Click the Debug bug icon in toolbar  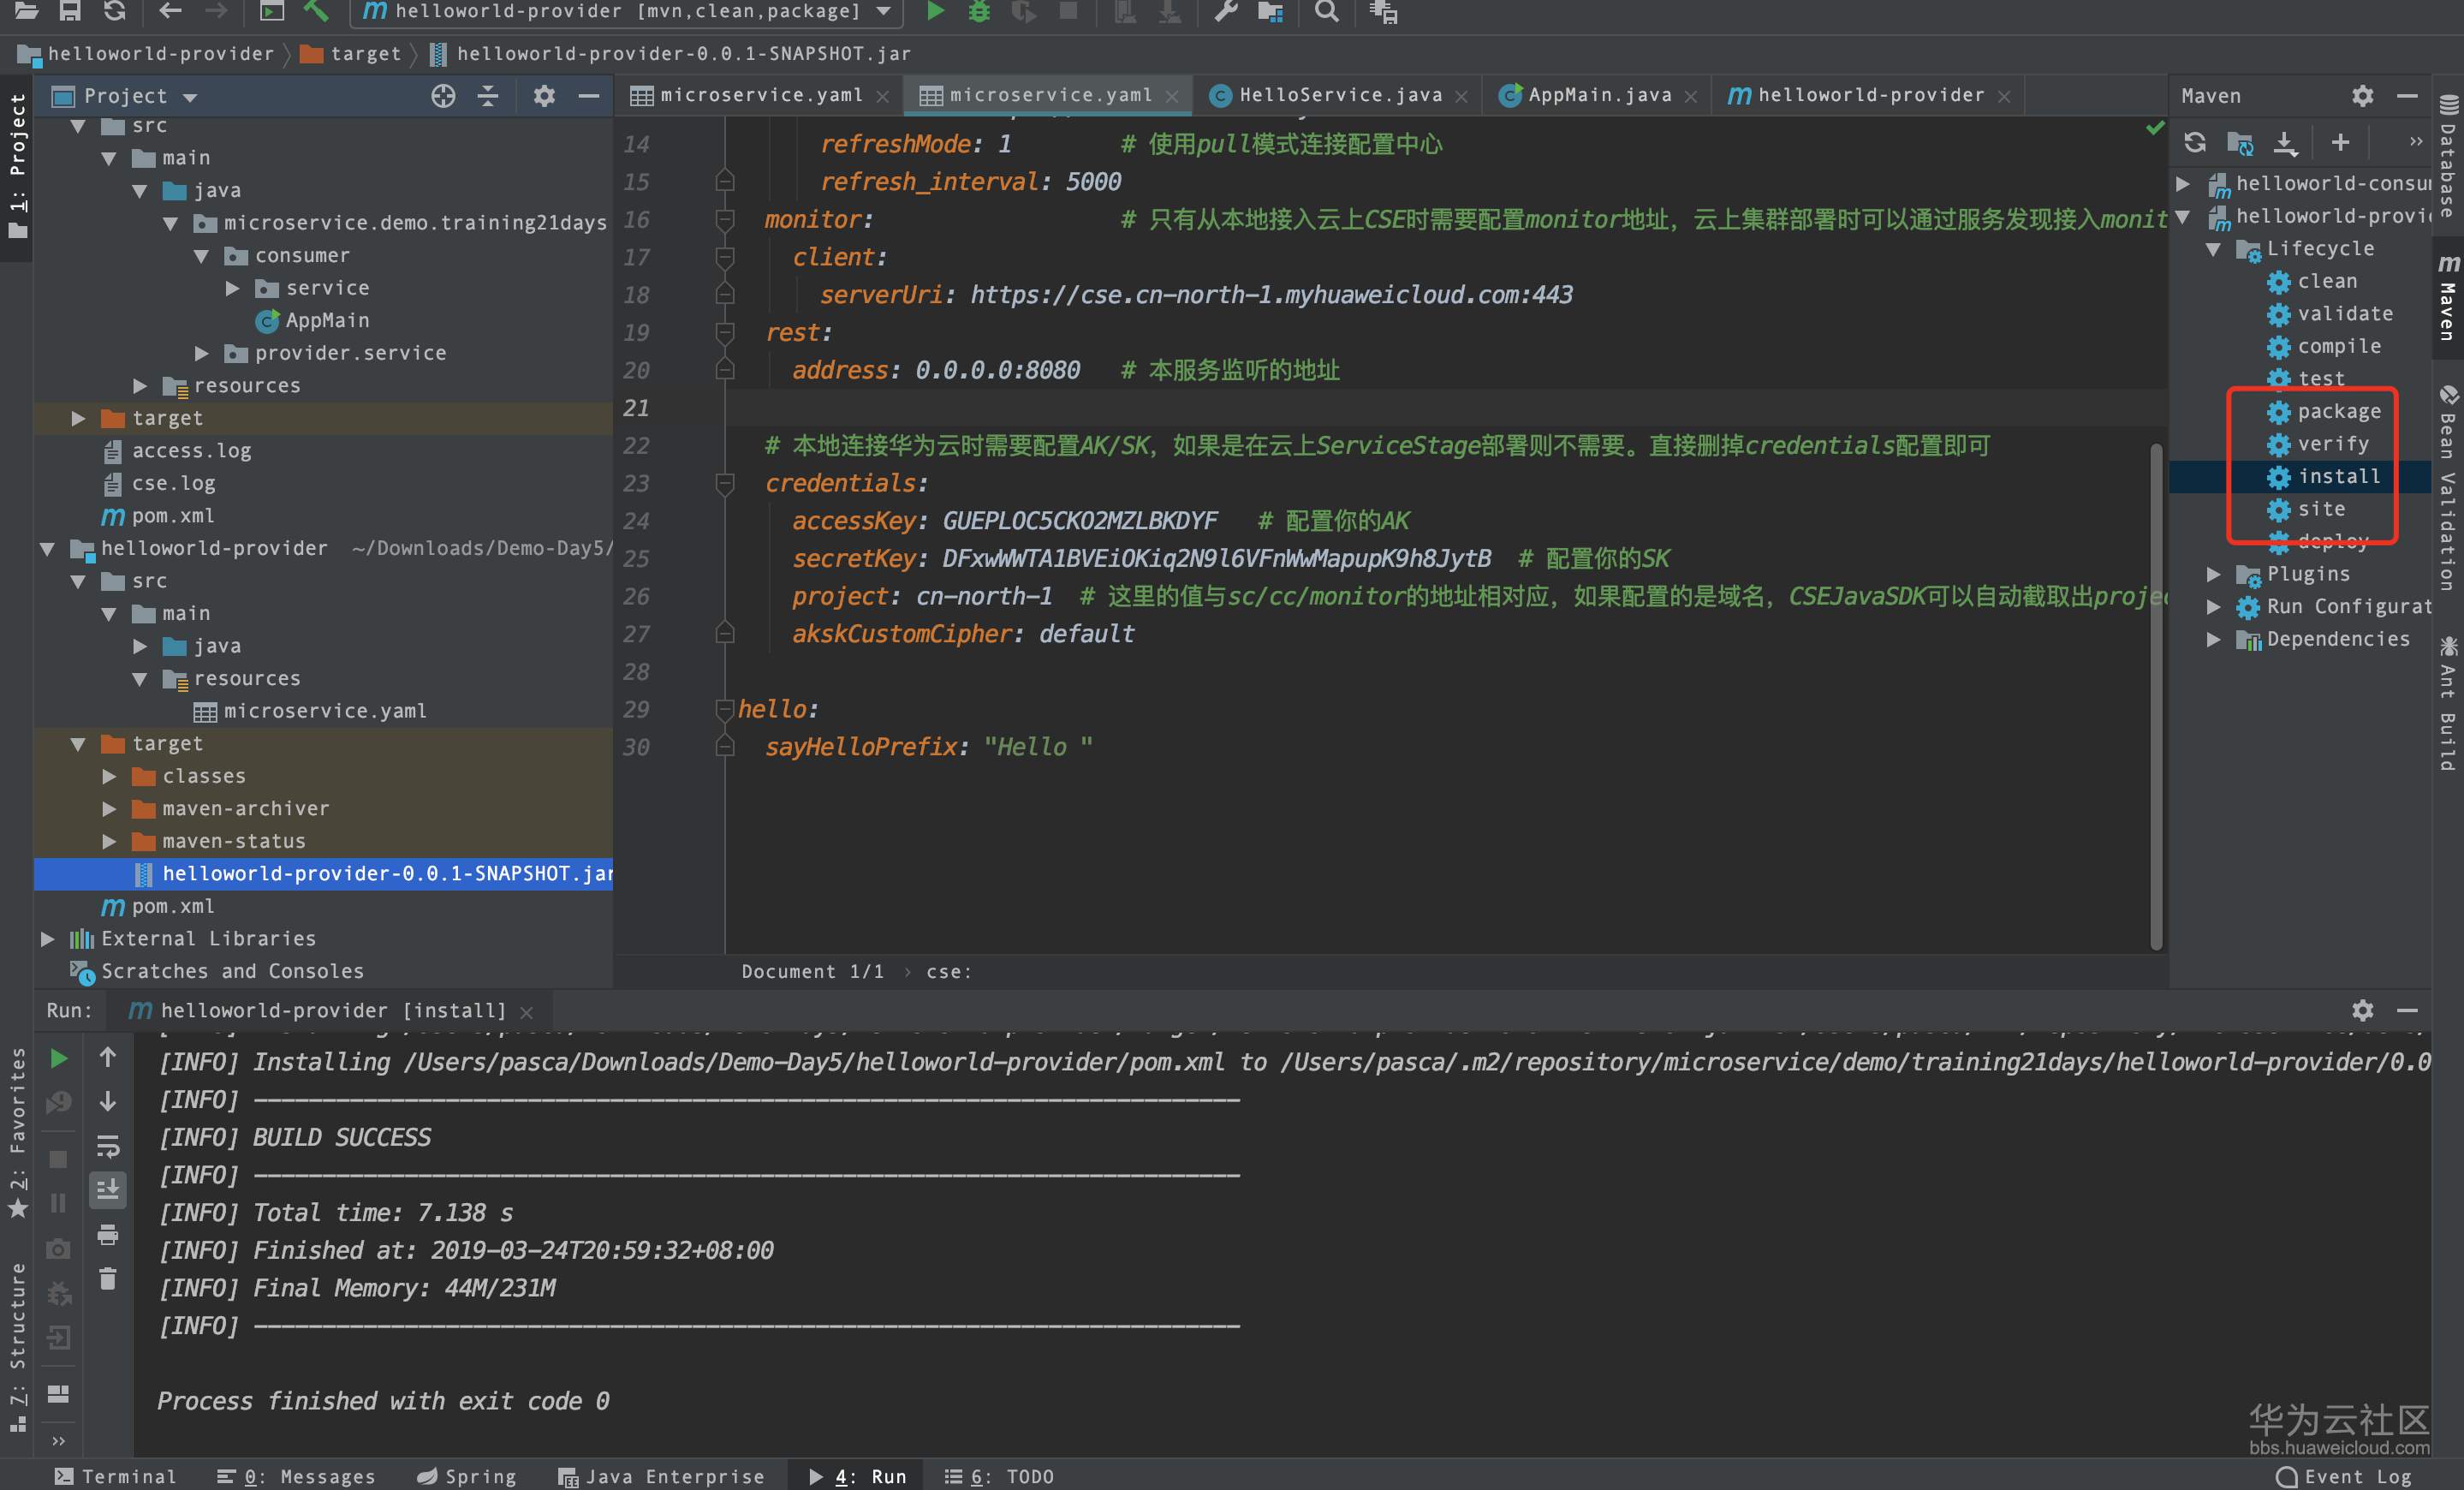point(979,11)
